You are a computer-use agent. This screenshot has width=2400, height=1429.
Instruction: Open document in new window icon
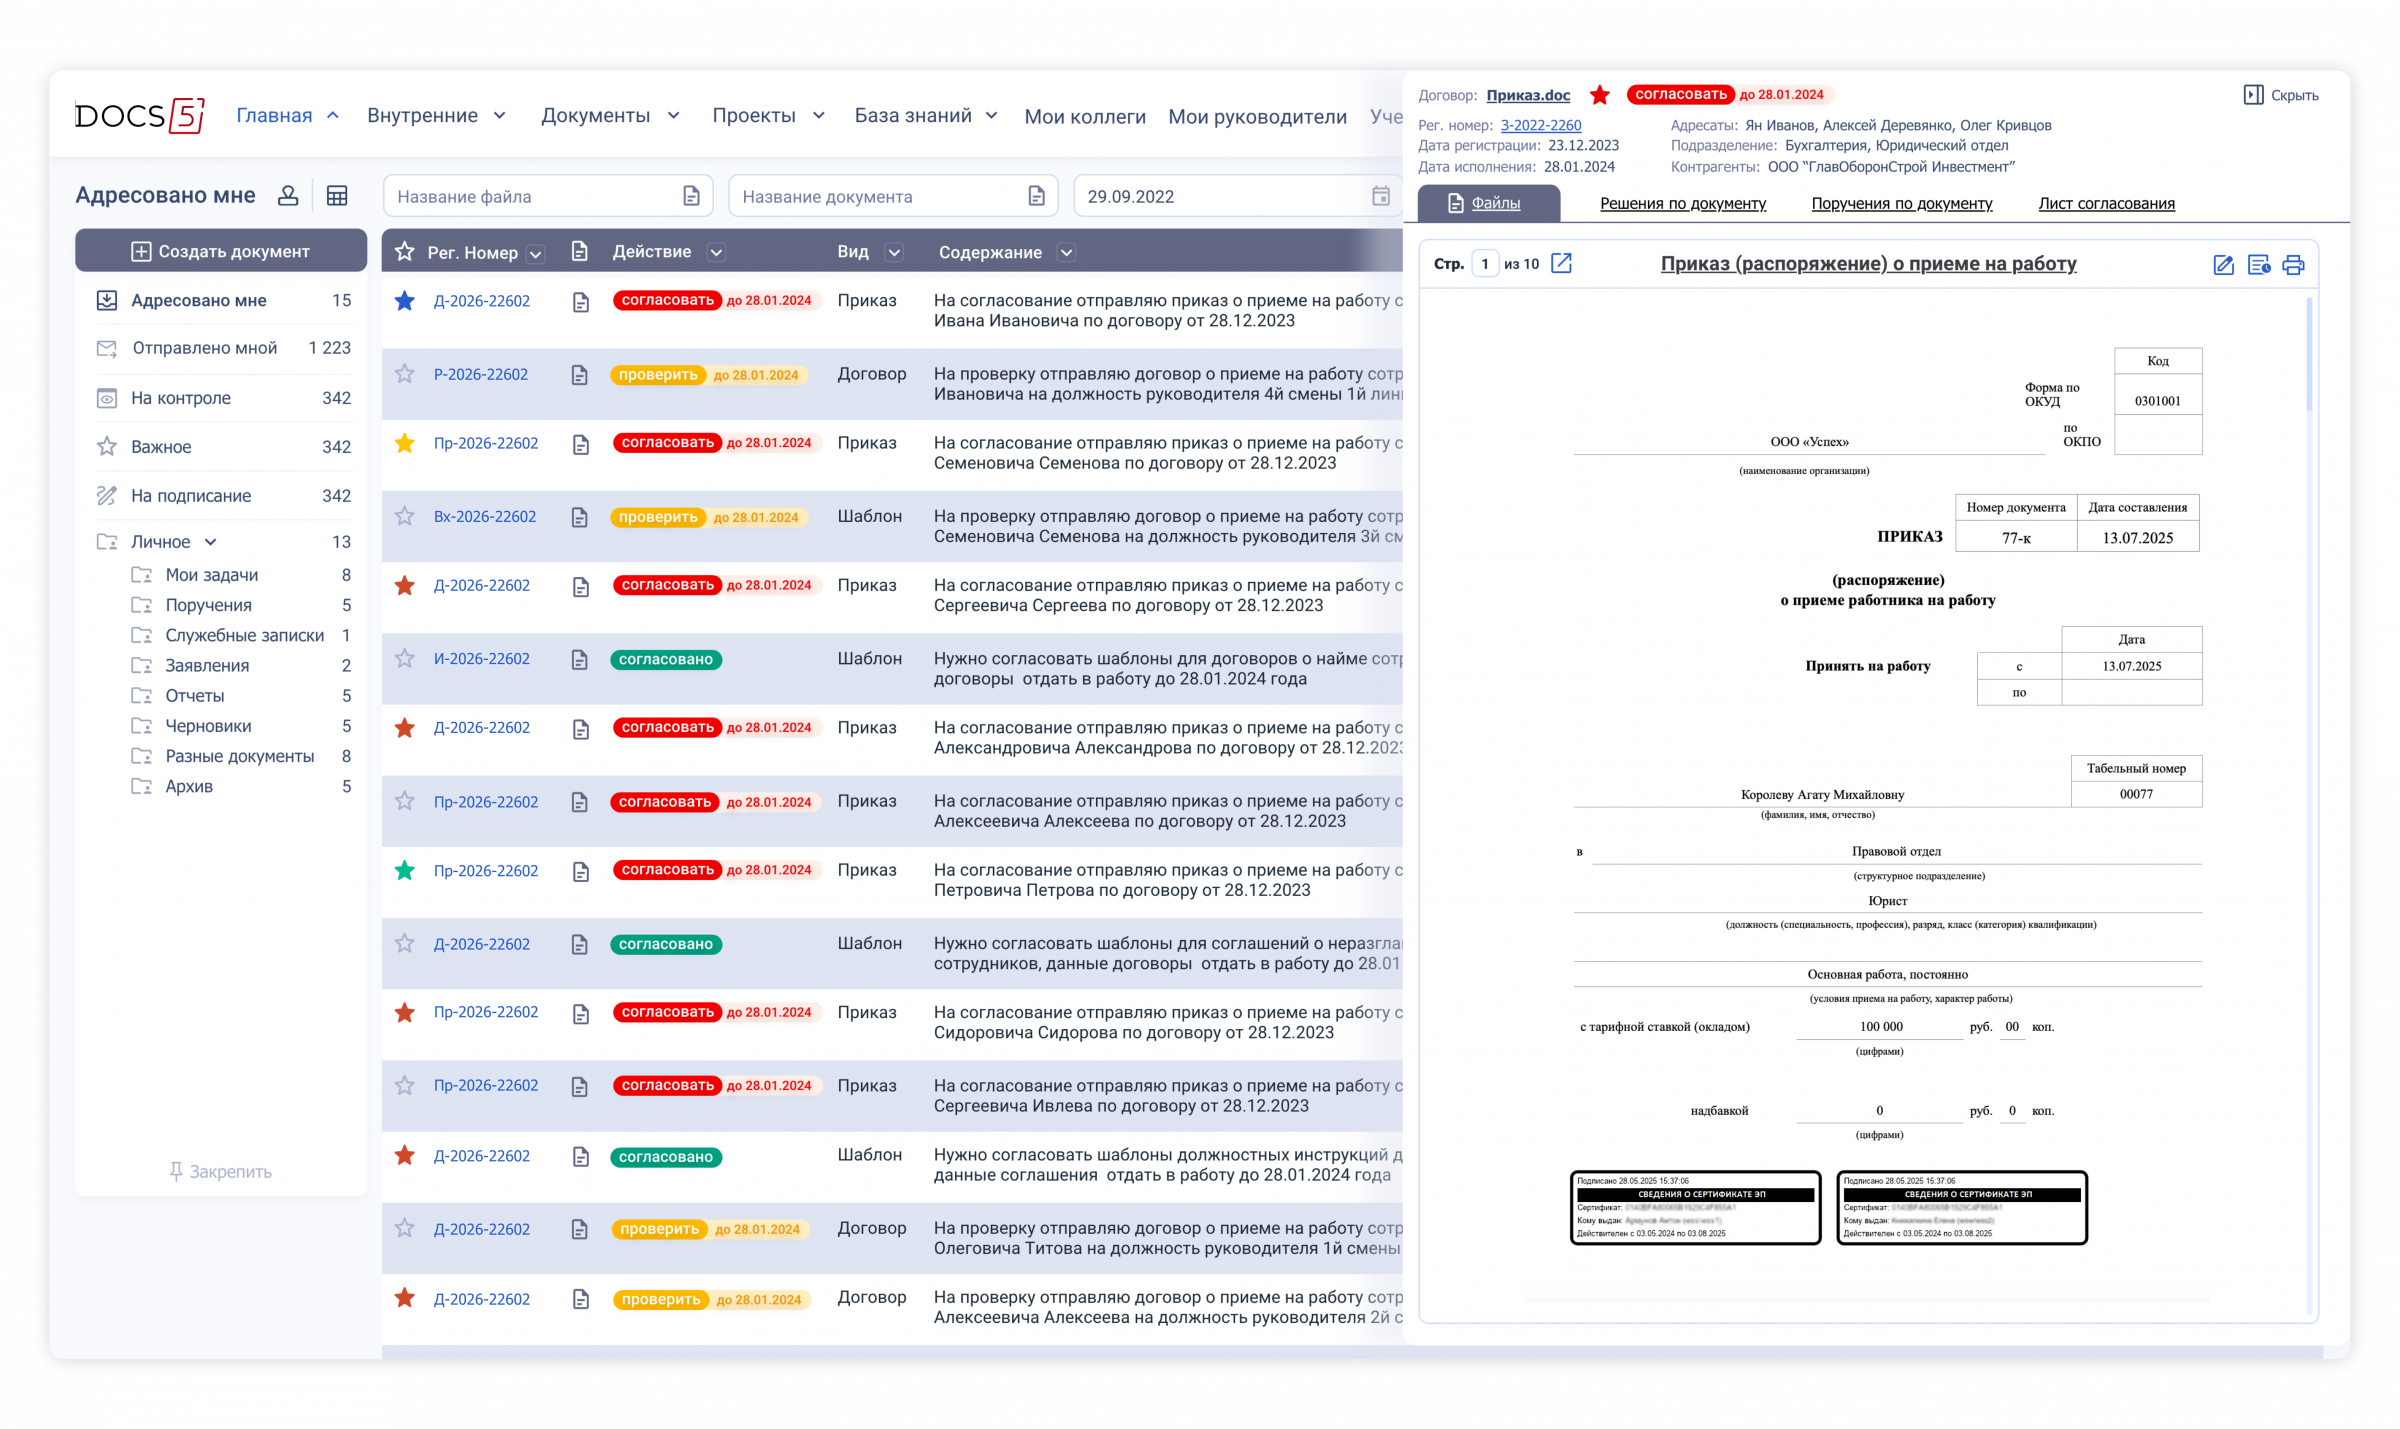(1561, 263)
